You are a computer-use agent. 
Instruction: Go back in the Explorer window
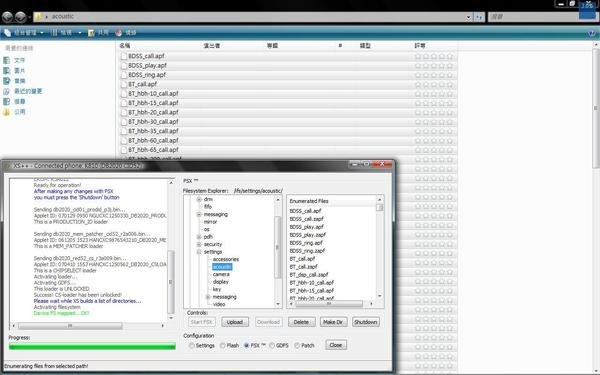(7, 17)
